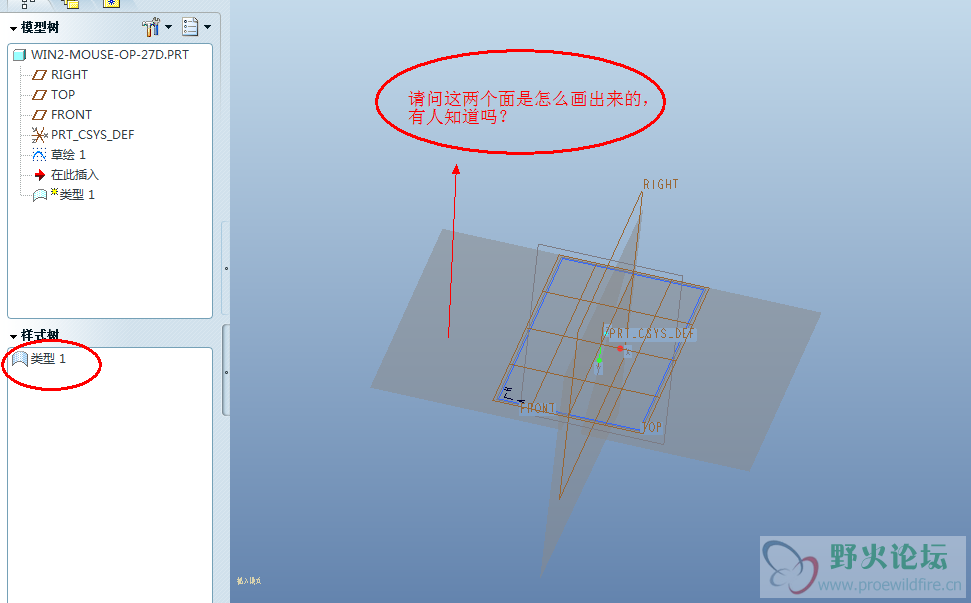Open the dropdown arrow beside the Show icon
971x603 pixels.
click(x=207, y=27)
